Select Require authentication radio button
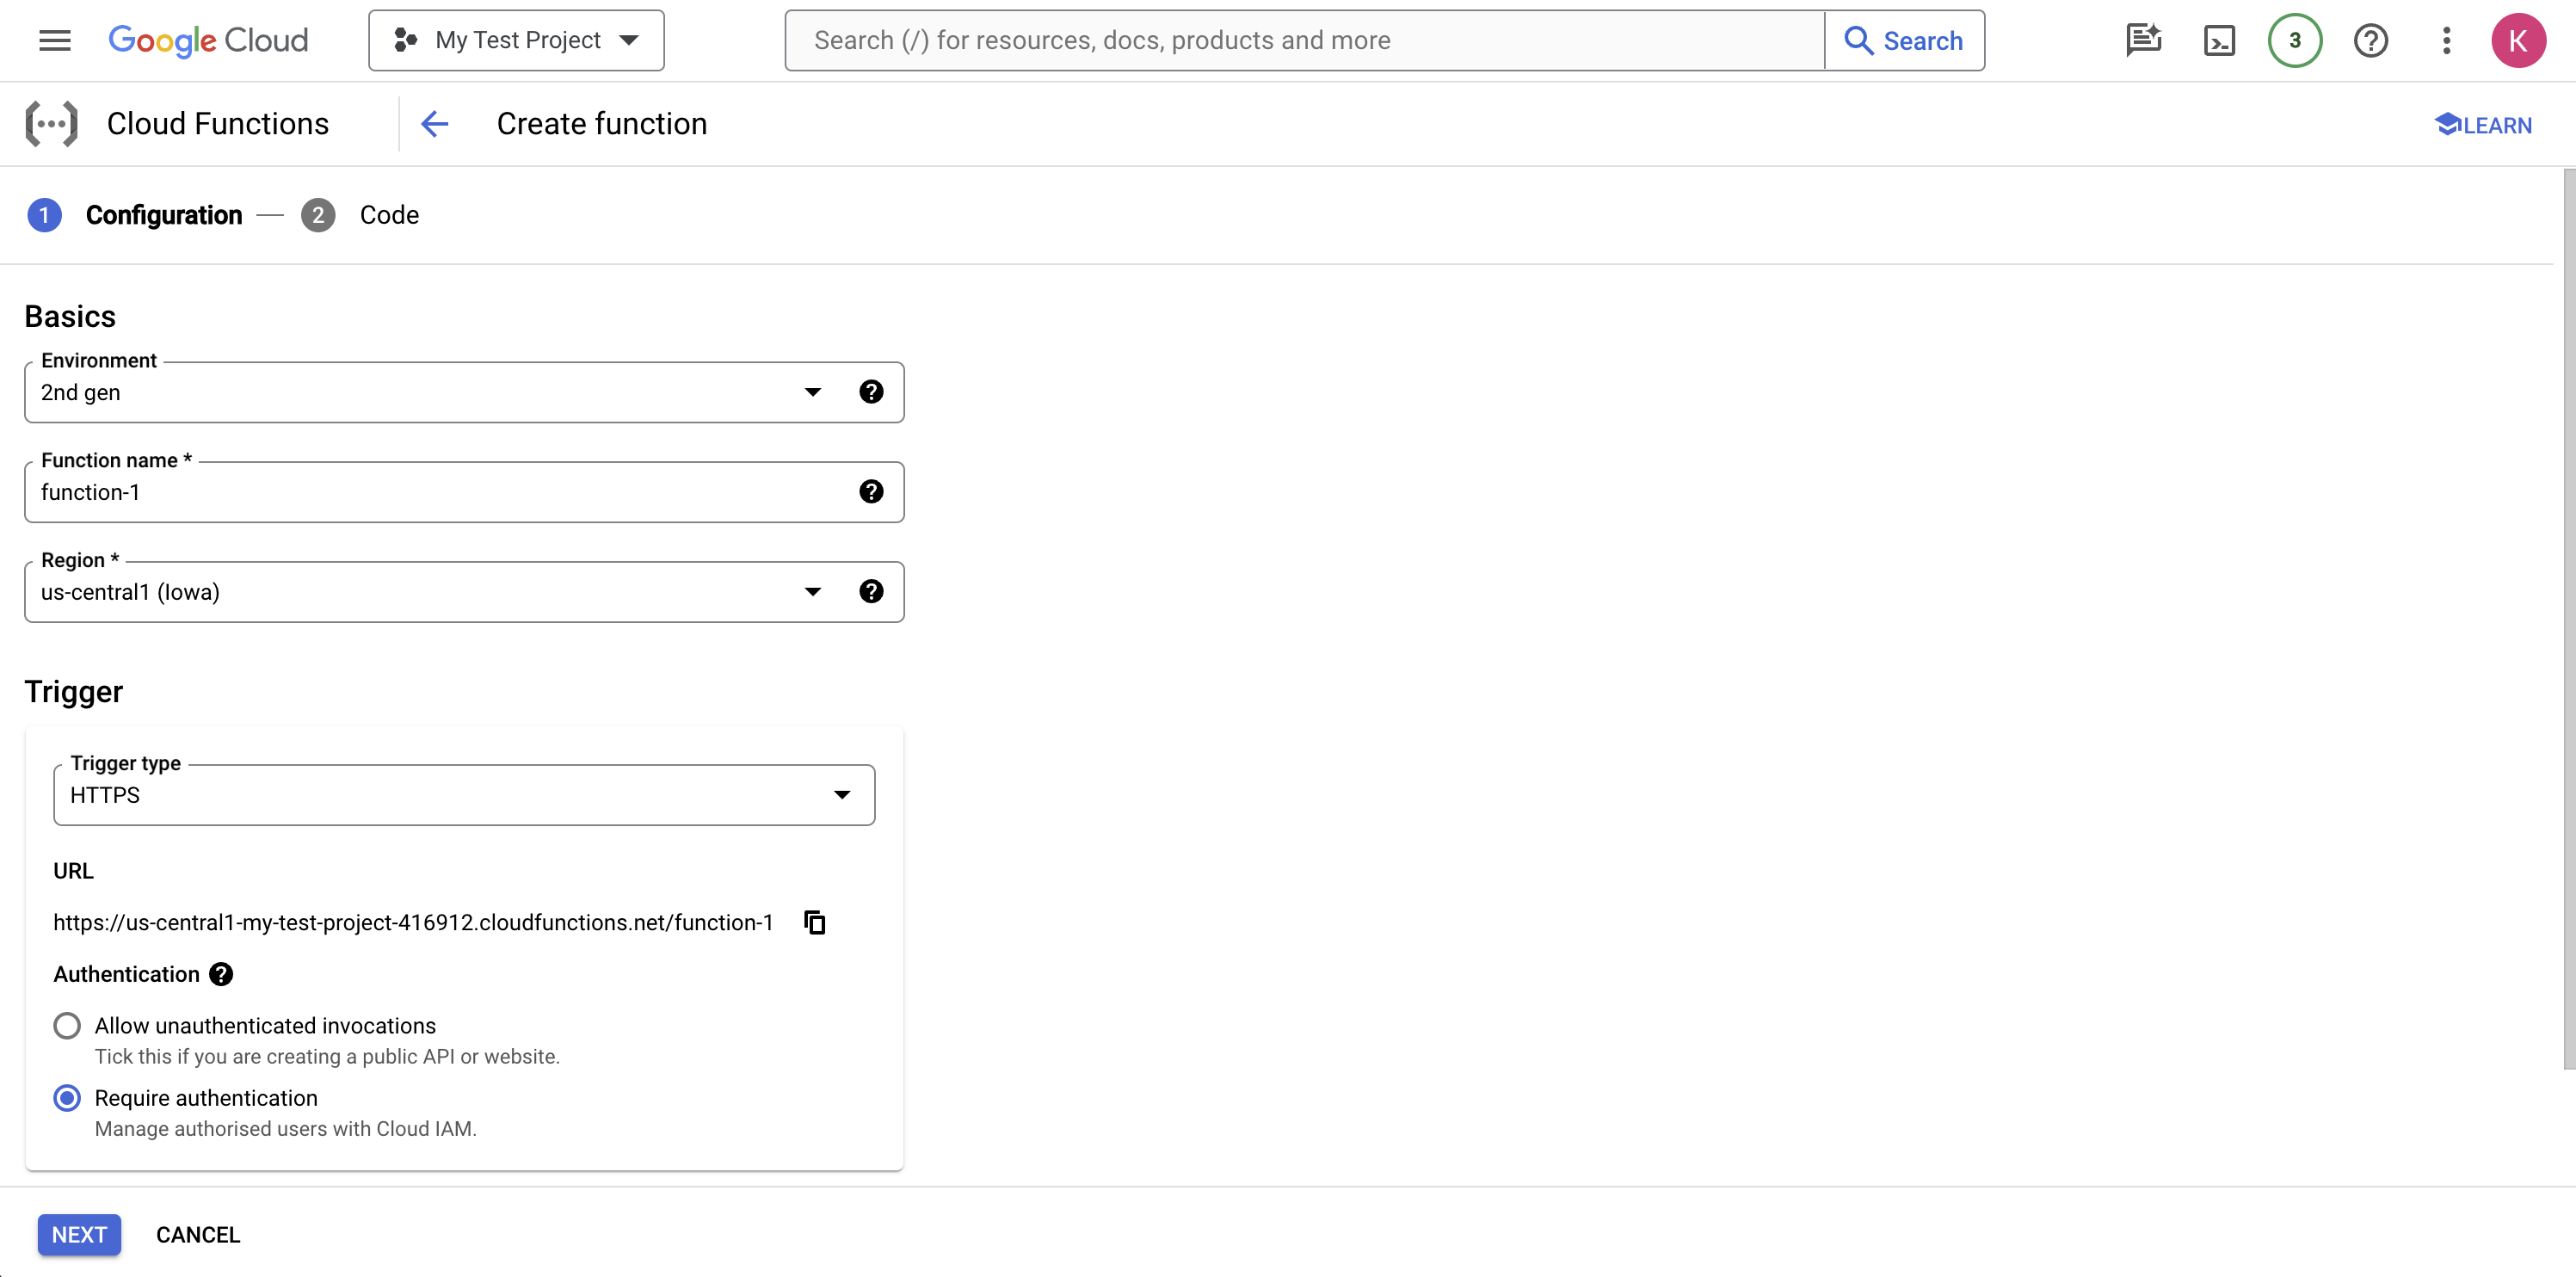The image size is (2576, 1277). [65, 1098]
